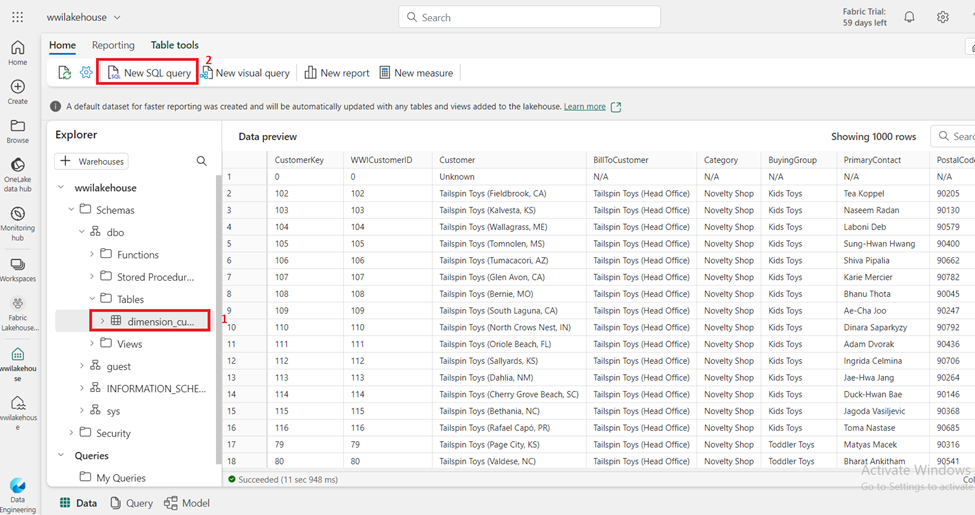The height and width of the screenshot is (515, 975).
Task: Collapse the Queries section
Action: coord(61,455)
